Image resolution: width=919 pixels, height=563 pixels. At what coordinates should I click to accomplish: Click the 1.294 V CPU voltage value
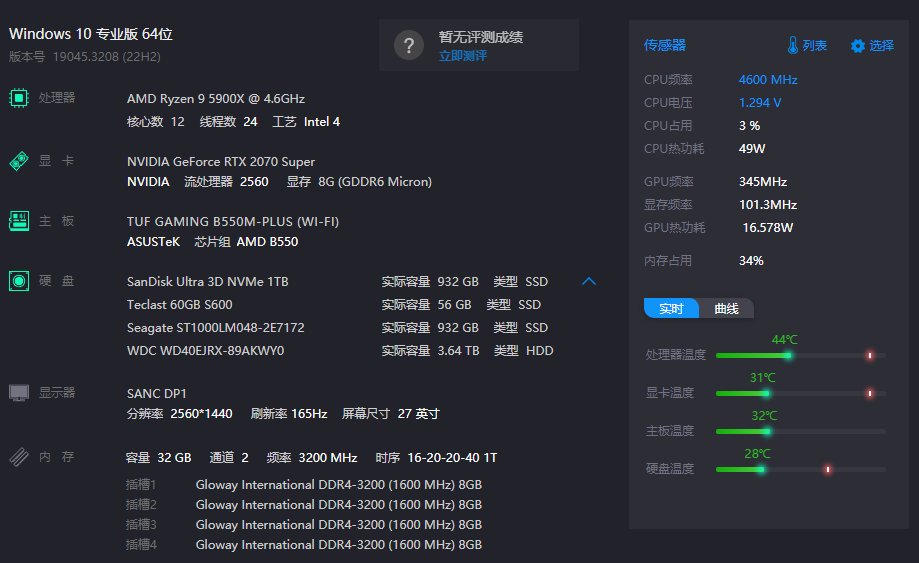760,103
